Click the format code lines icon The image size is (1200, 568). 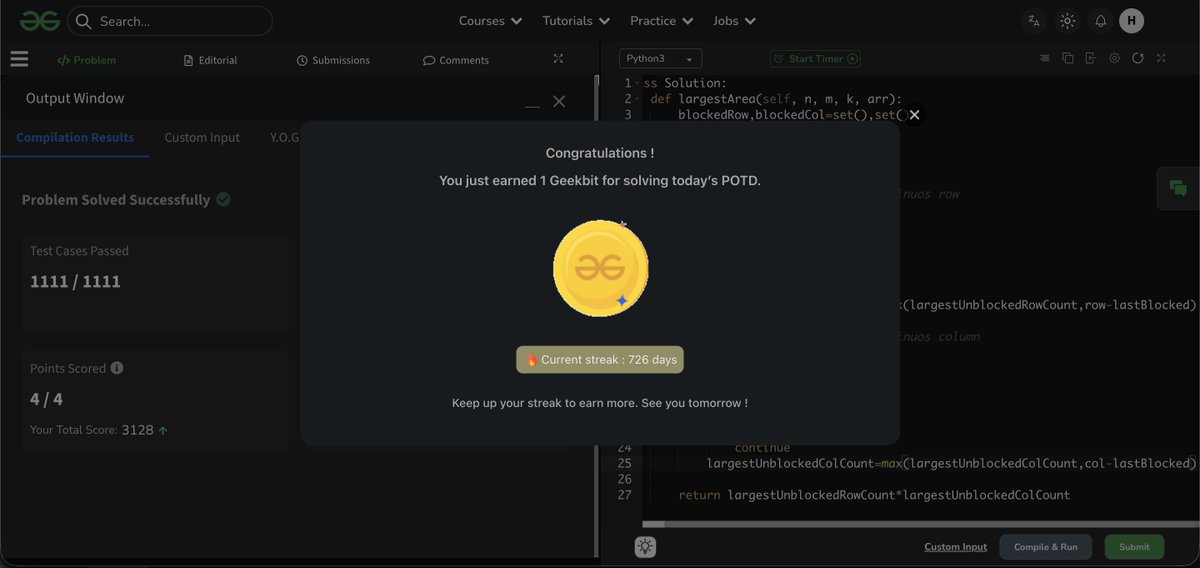pos(1044,59)
